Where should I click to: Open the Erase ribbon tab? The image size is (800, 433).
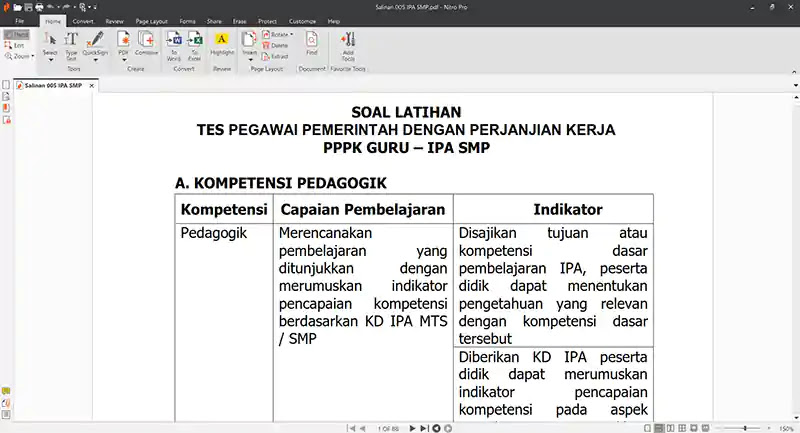coord(240,21)
